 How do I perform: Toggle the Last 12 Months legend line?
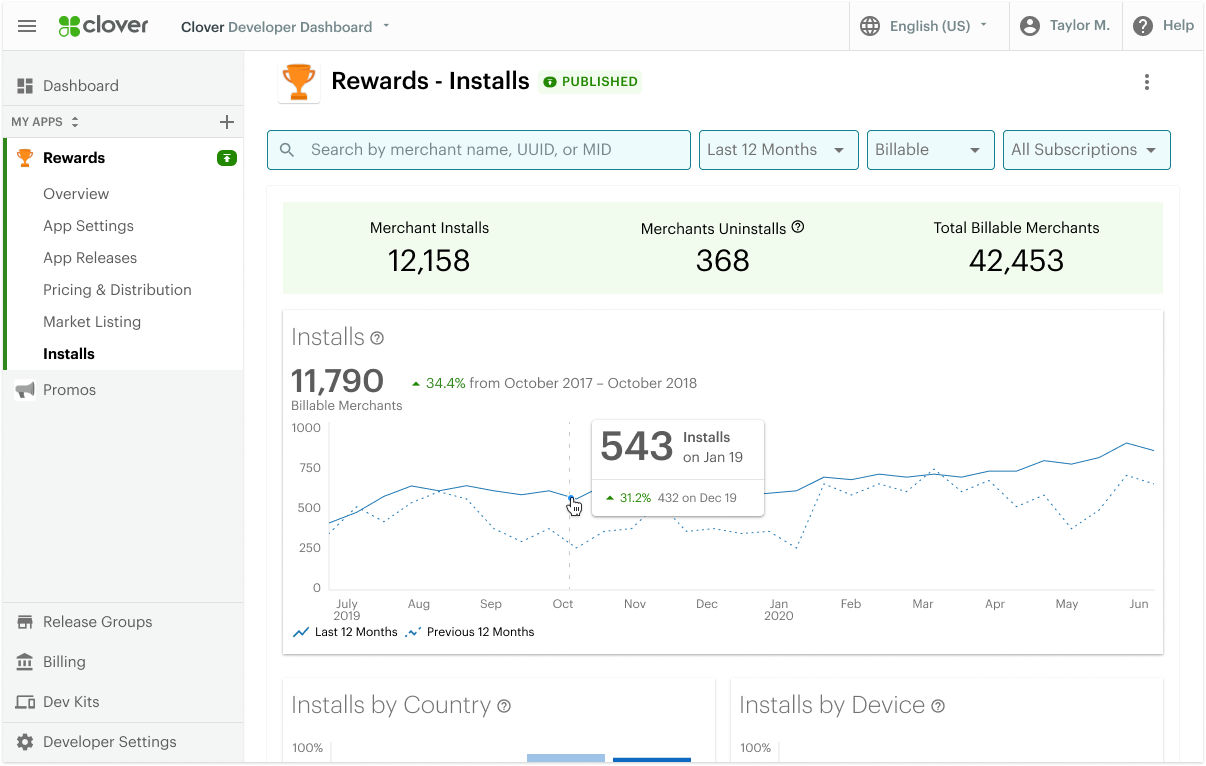pyautogui.click(x=344, y=632)
